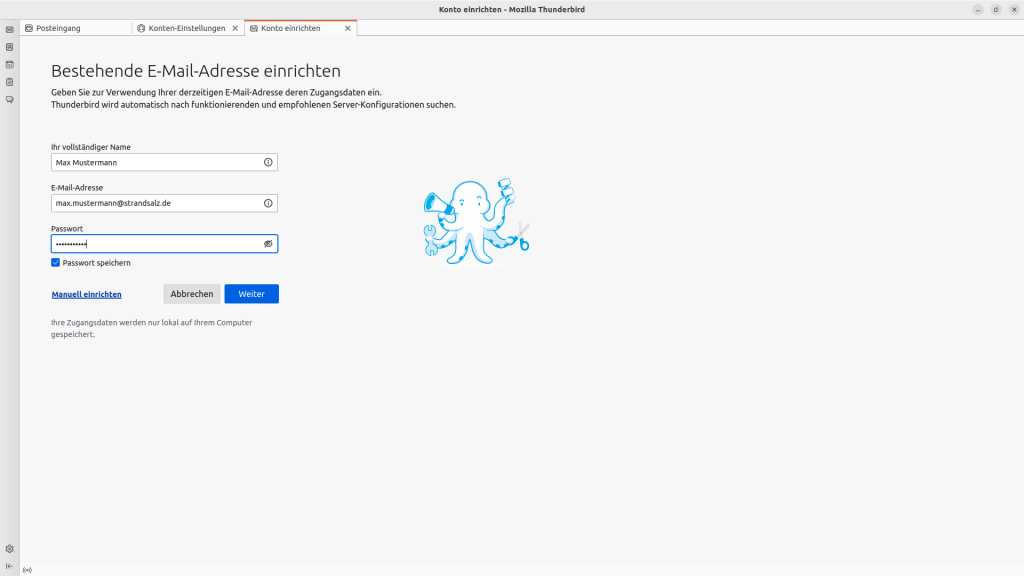This screenshot has width=1024, height=576.
Task: Click info icon in E-Mail-Adresse field
Action: [x=268, y=203]
